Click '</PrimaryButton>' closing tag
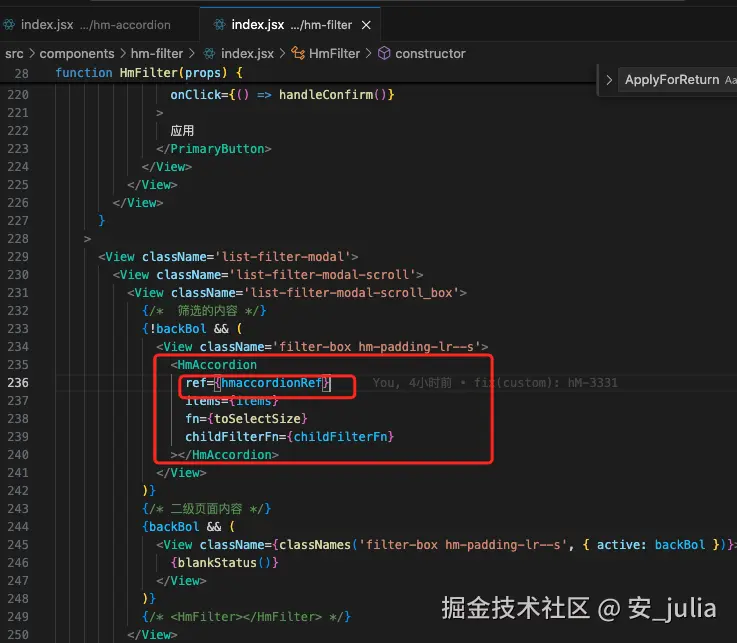This screenshot has height=643, width=737. [x=214, y=149]
